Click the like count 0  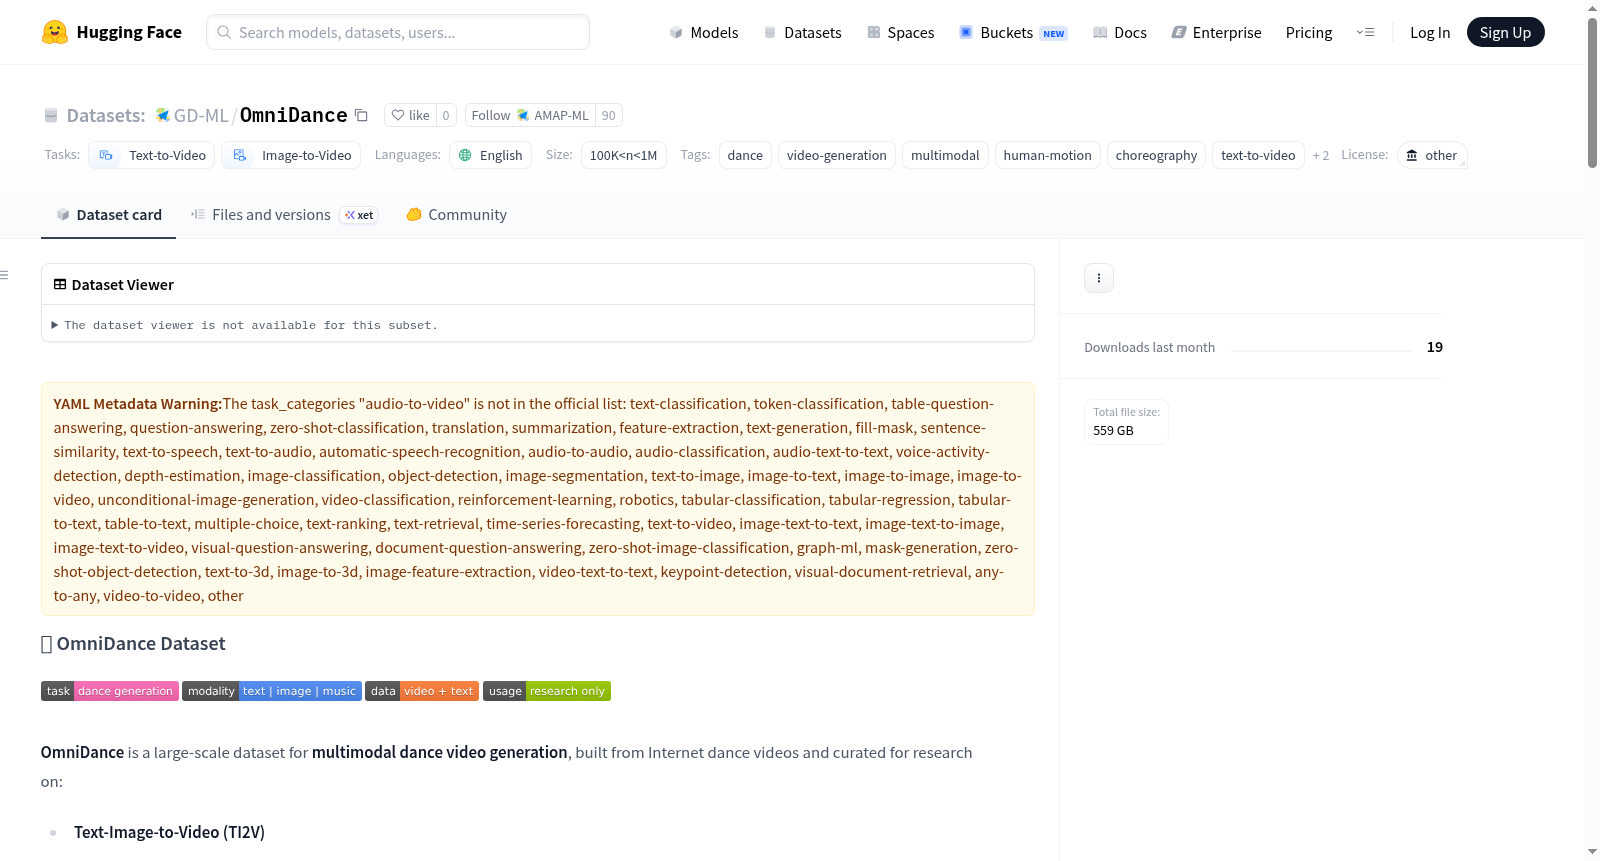(x=446, y=115)
